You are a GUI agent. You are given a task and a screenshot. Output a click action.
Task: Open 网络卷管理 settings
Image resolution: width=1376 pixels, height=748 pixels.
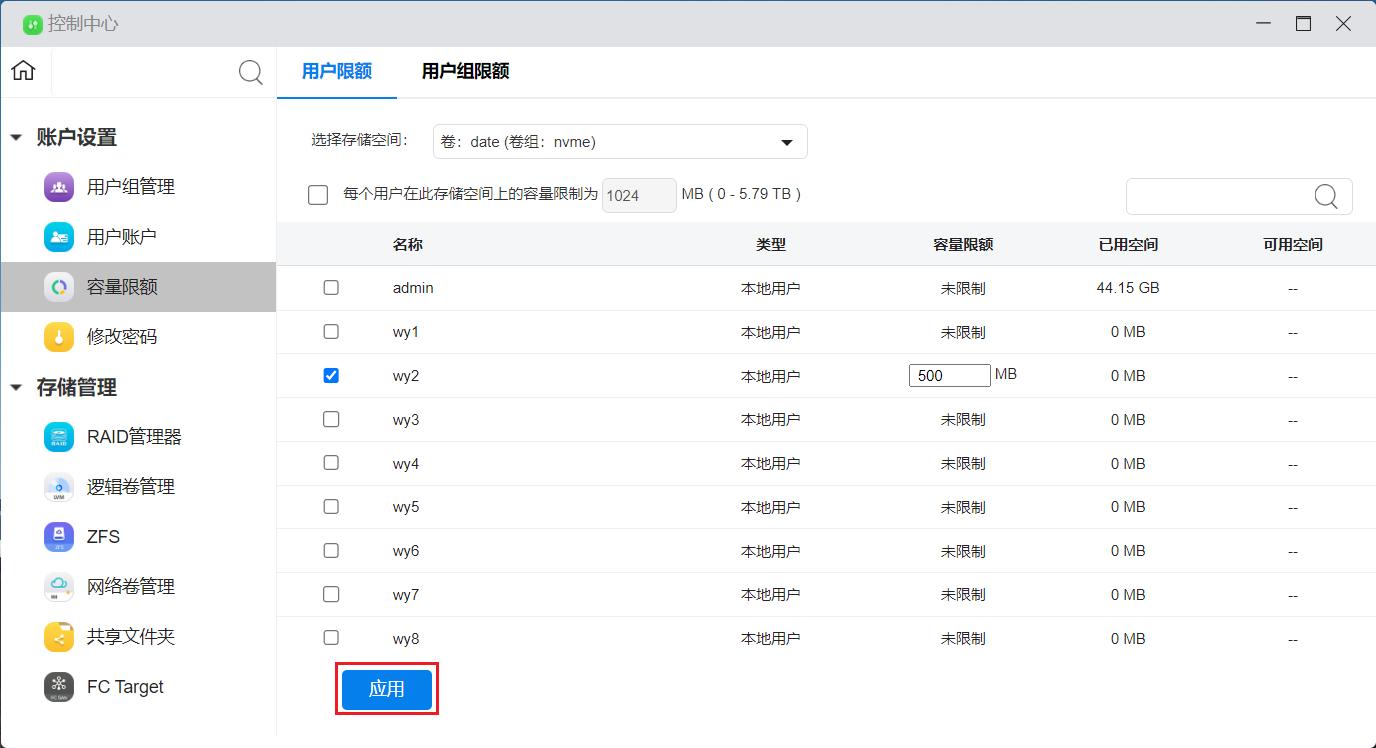click(x=58, y=586)
